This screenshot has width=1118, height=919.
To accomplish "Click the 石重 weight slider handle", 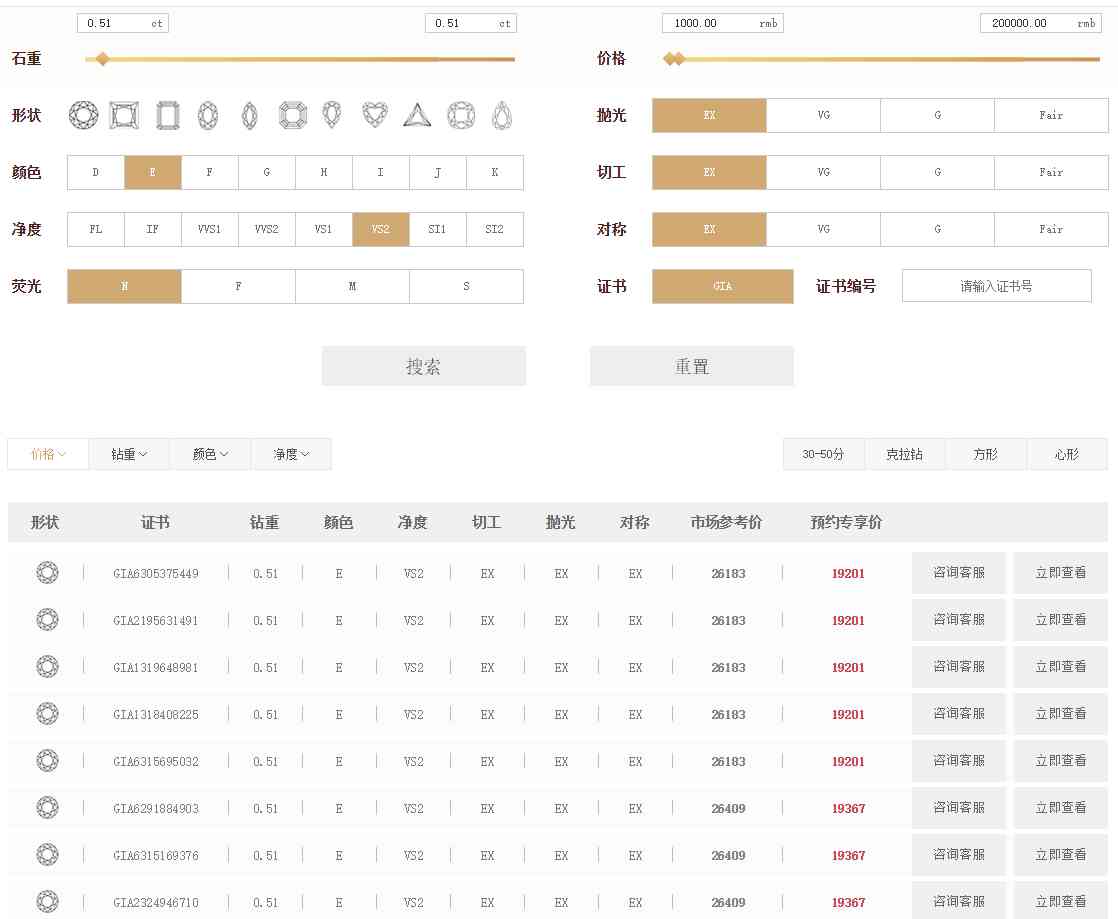I will [x=102, y=60].
